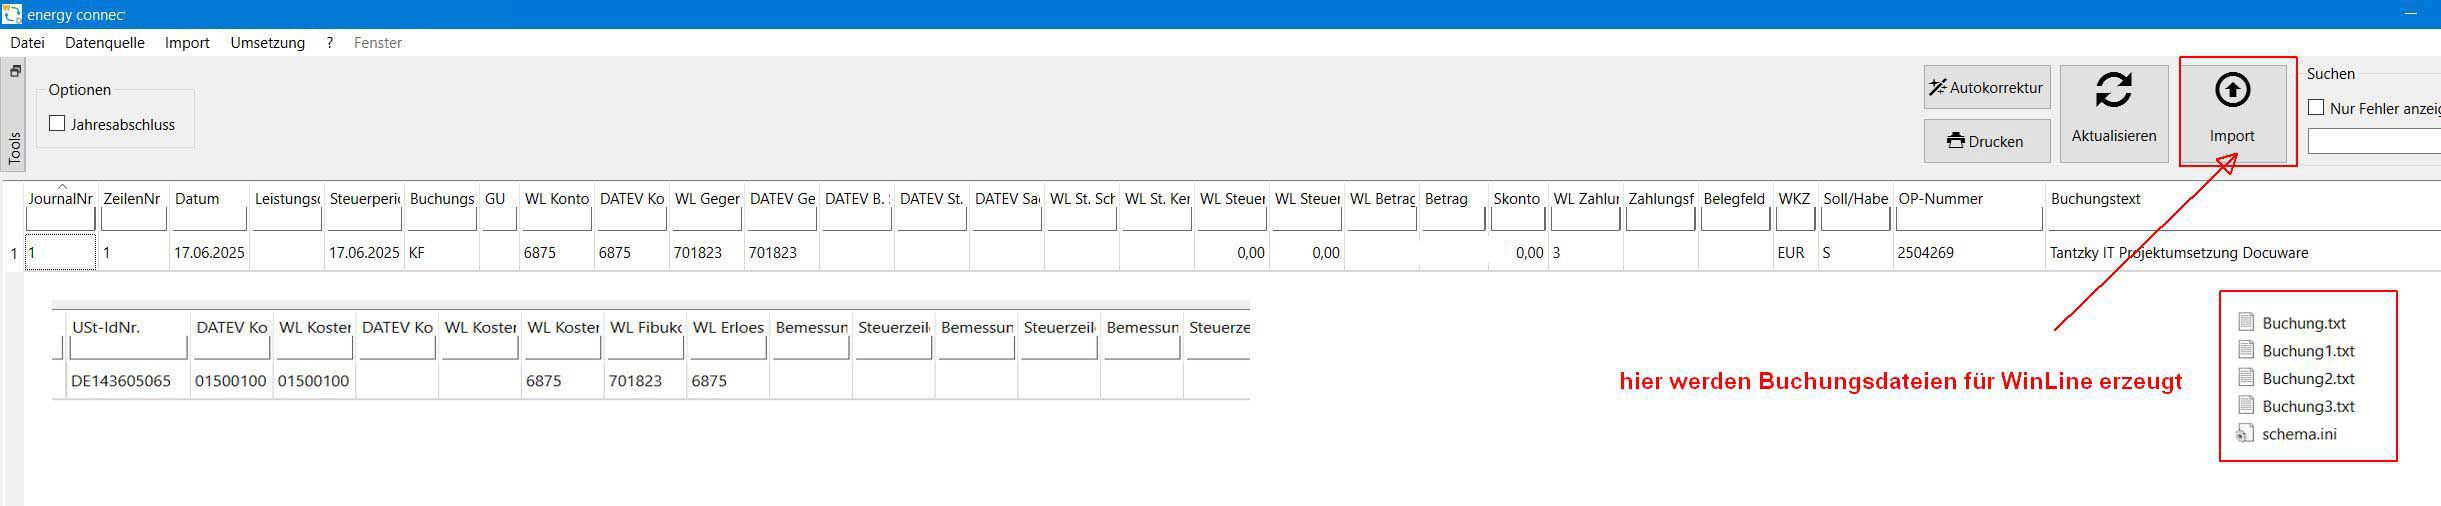The width and height of the screenshot is (2441, 506).
Task: Open the Umsetzung menu
Action: coord(267,43)
